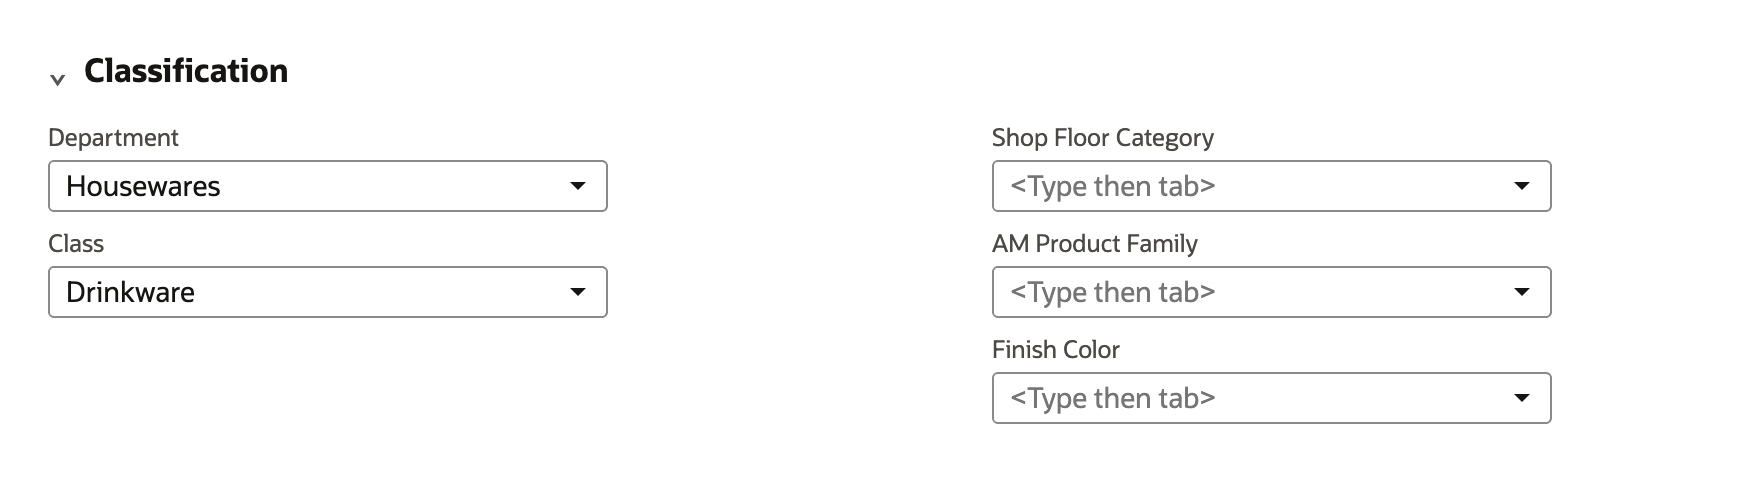This screenshot has height=480, width=1740.
Task: Select the placeholder text under Shop Floor Category
Action: click(x=1113, y=186)
